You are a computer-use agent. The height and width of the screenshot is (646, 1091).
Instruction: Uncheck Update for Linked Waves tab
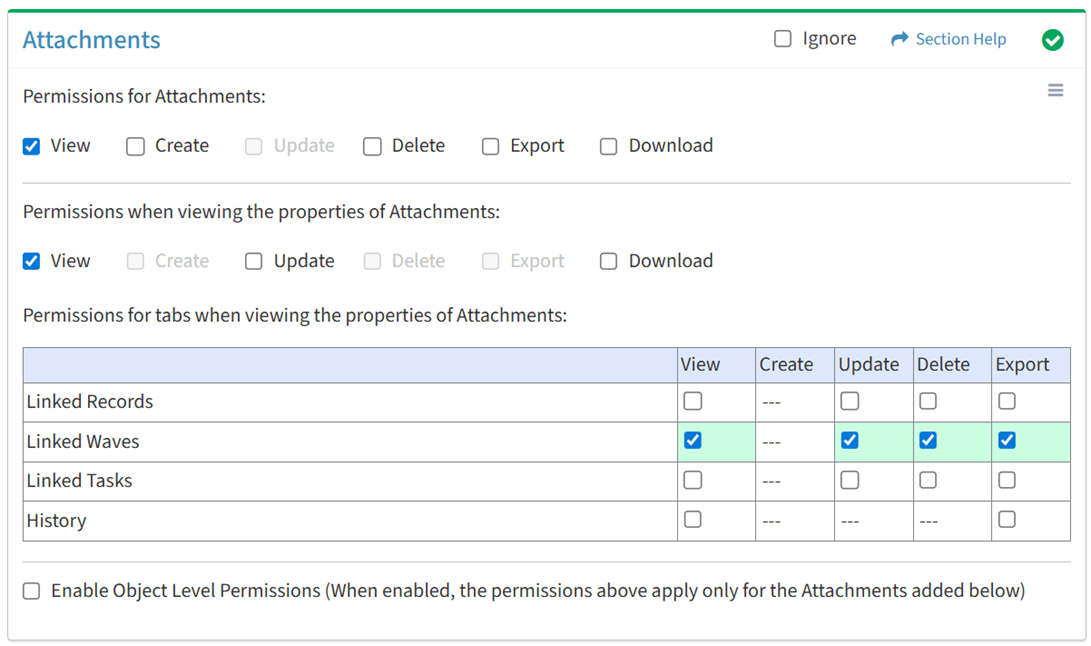(x=850, y=441)
